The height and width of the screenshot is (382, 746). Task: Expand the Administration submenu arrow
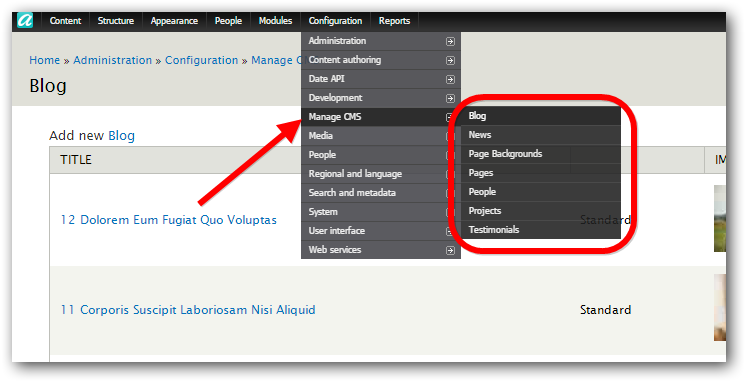point(450,41)
